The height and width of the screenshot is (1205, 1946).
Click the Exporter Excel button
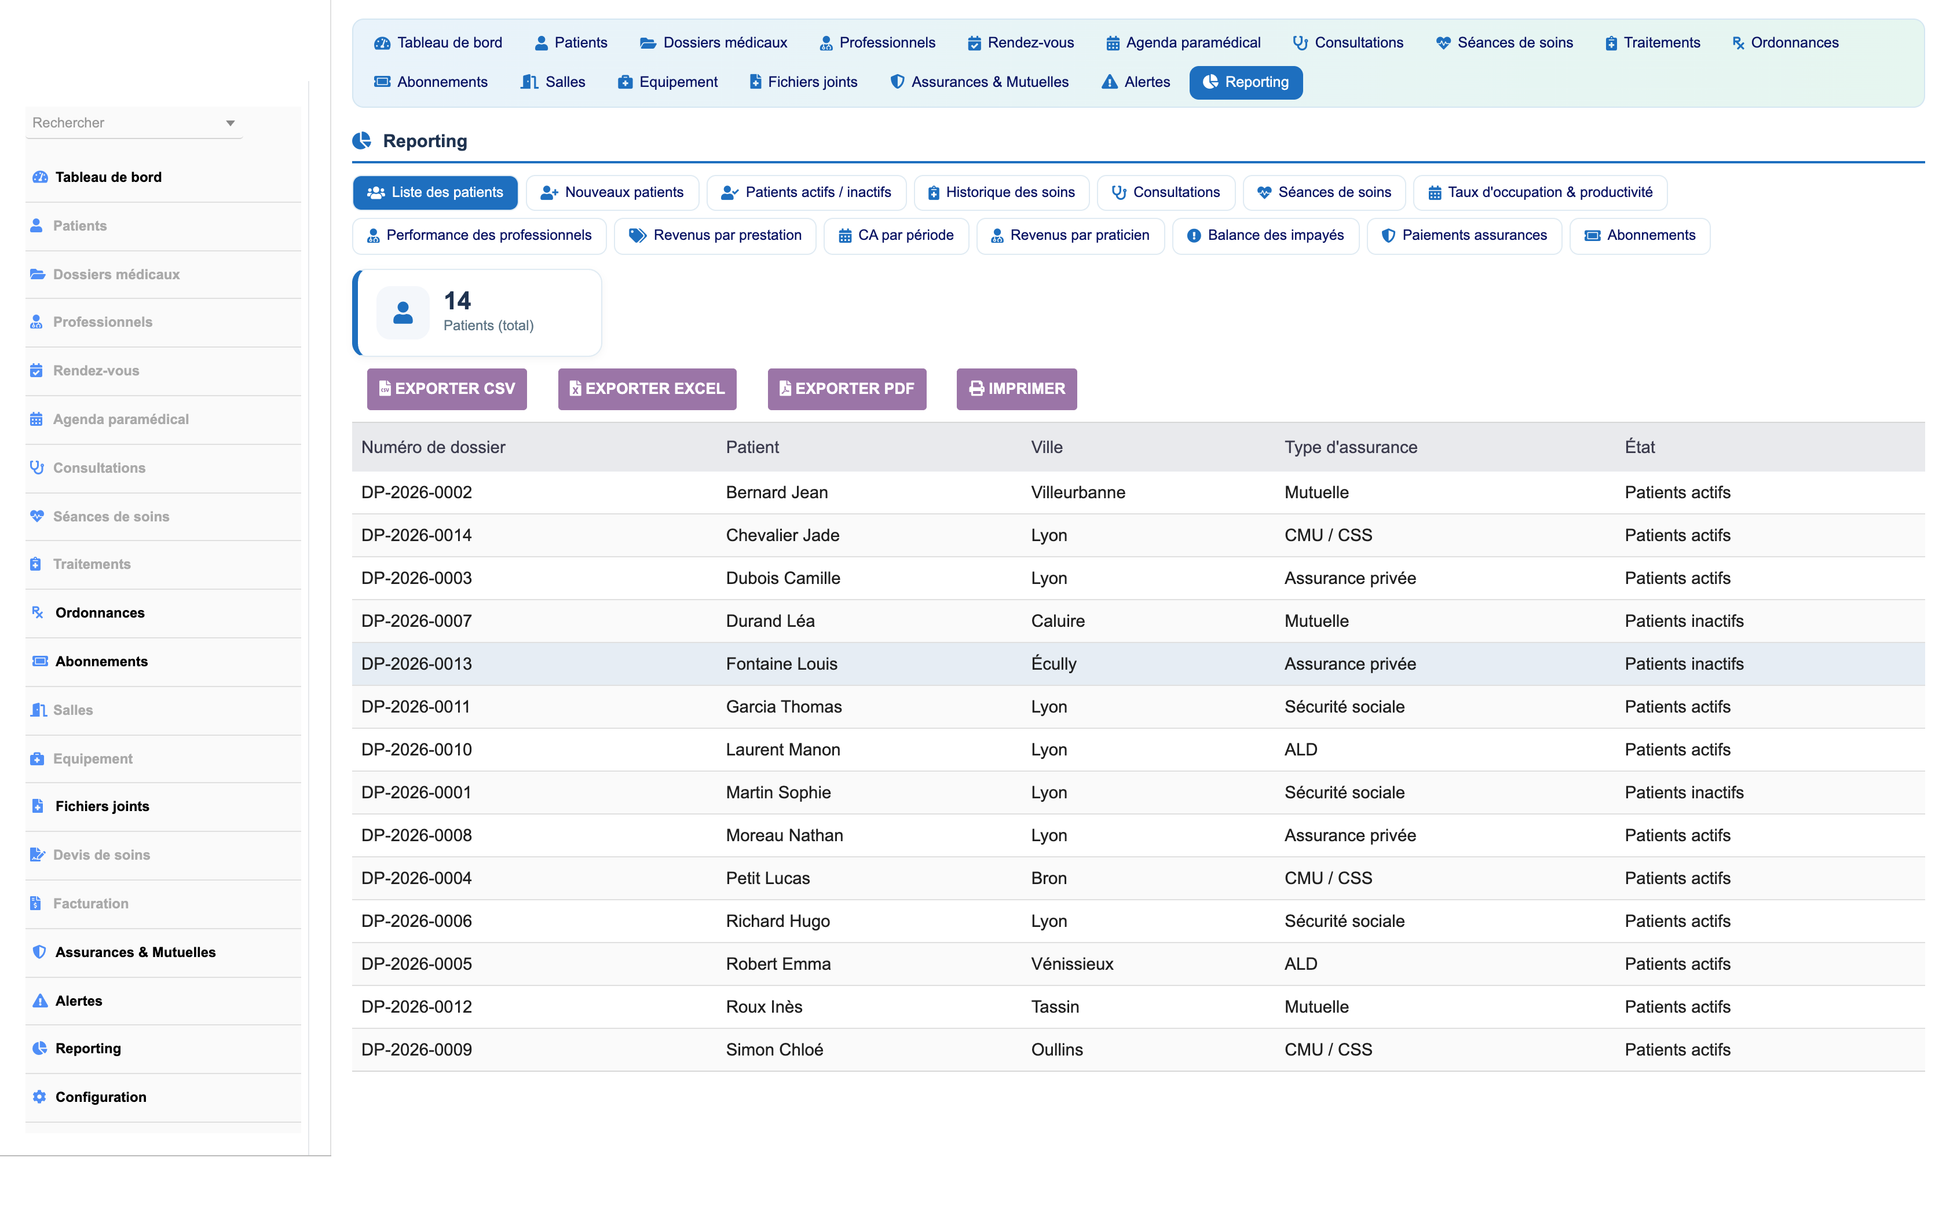pyautogui.click(x=647, y=389)
